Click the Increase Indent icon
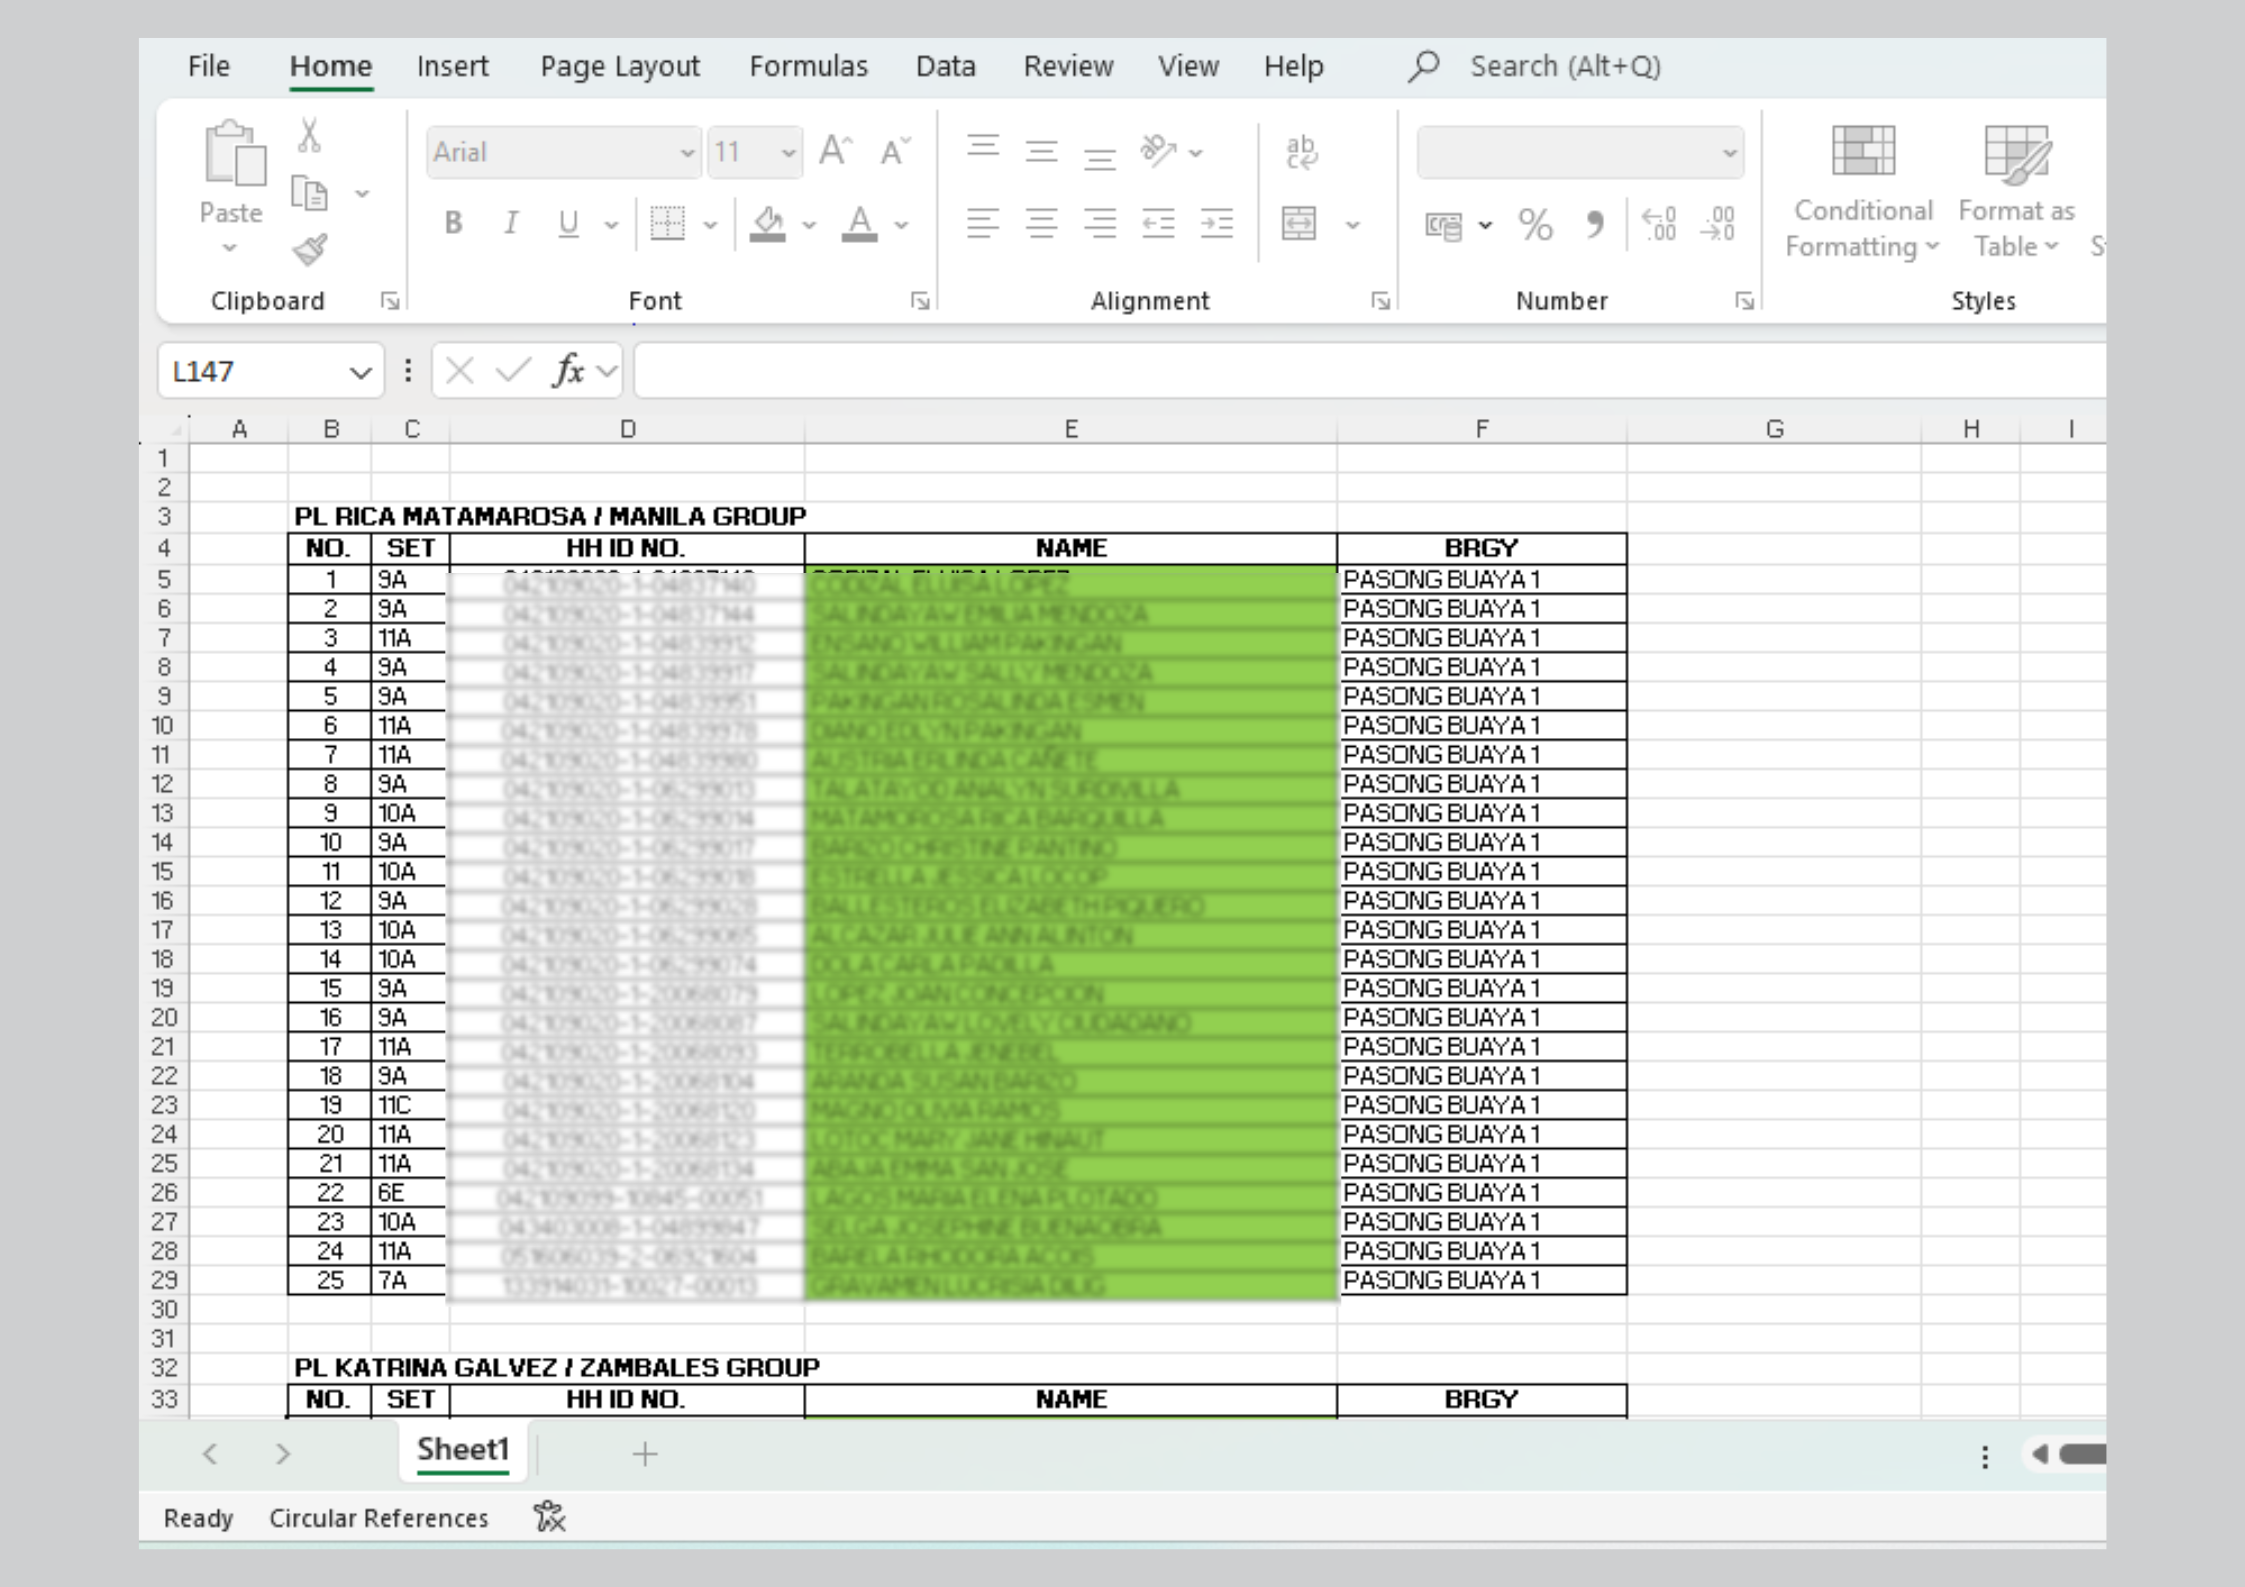The height and width of the screenshot is (1587, 2245). coord(1216,223)
